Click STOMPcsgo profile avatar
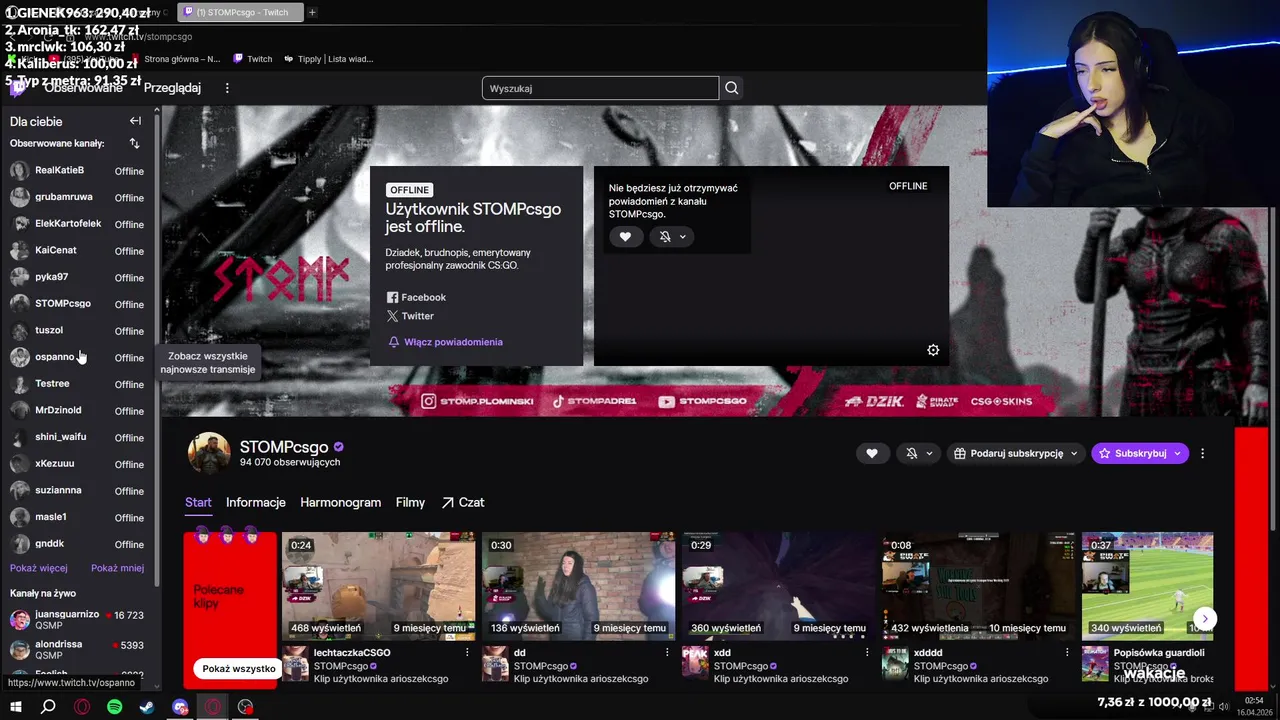This screenshot has height=720, width=1280. tap(209, 453)
